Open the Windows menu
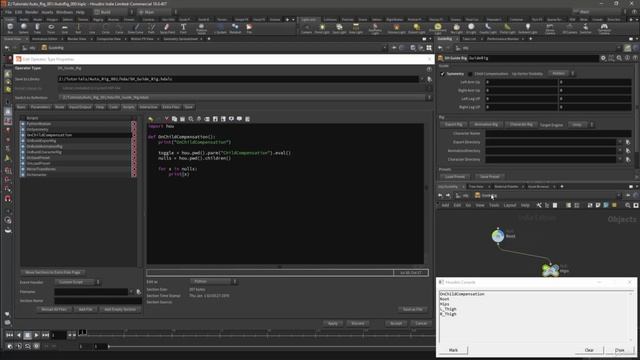 64,12
